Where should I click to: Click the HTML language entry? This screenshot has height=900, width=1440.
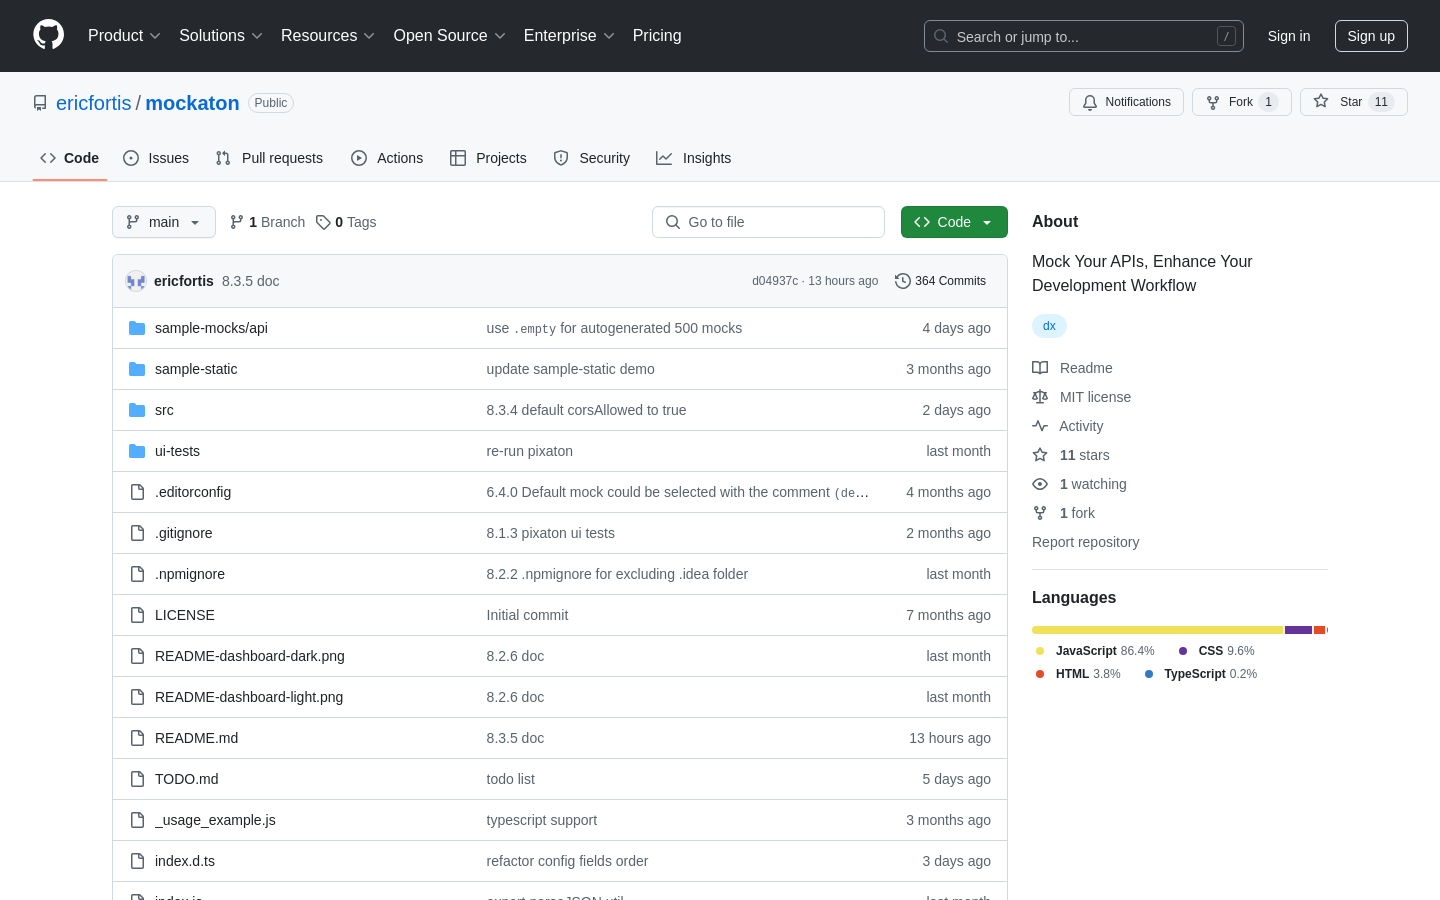click(1078, 674)
